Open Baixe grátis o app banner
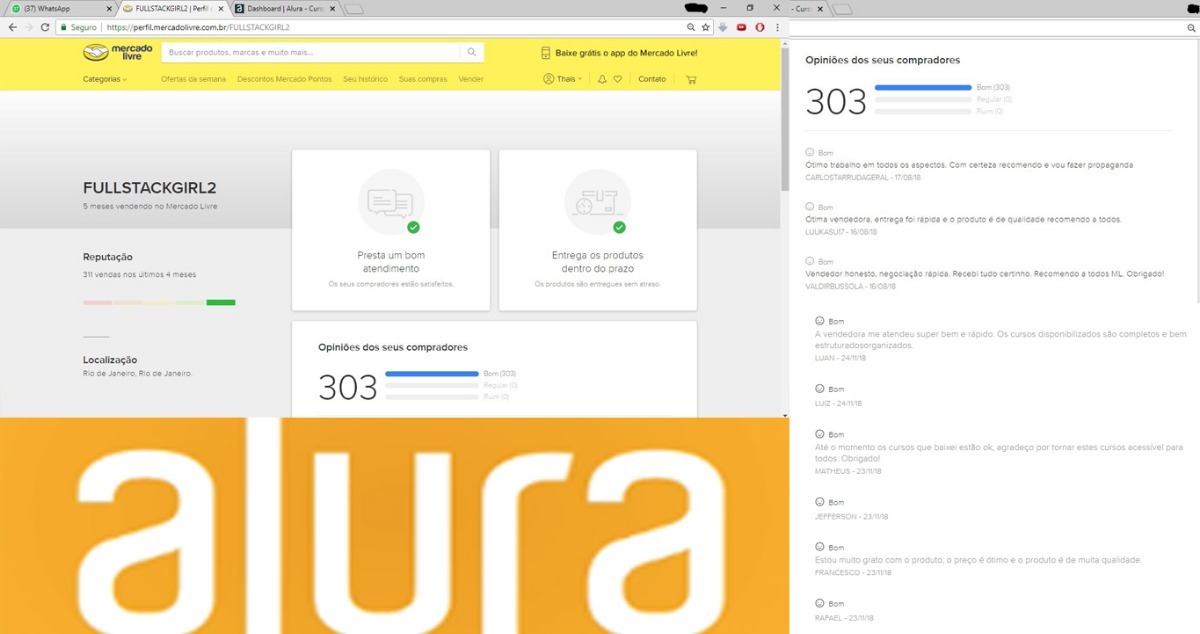 [x=619, y=52]
